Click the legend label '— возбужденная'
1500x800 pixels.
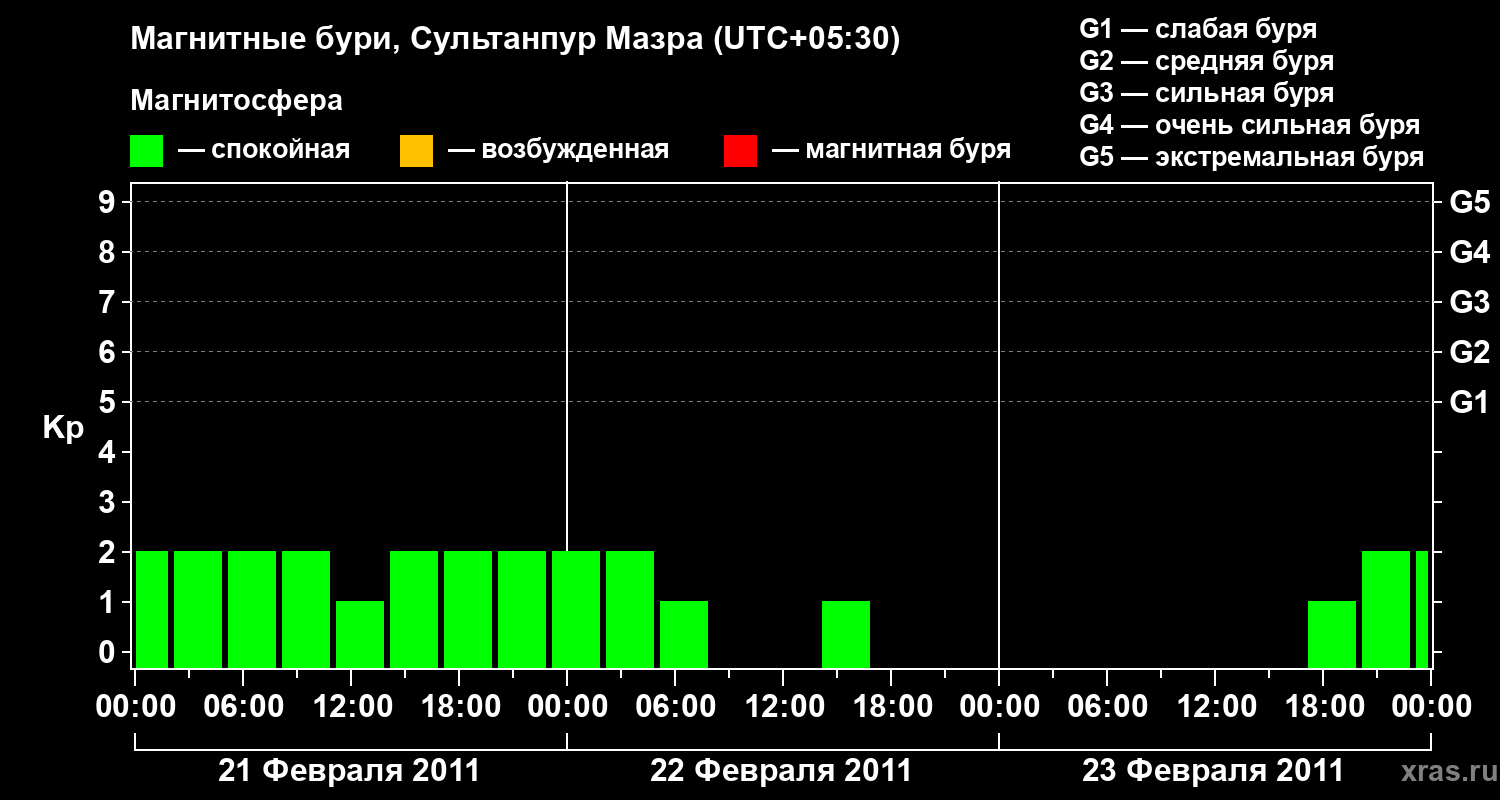tap(558, 151)
